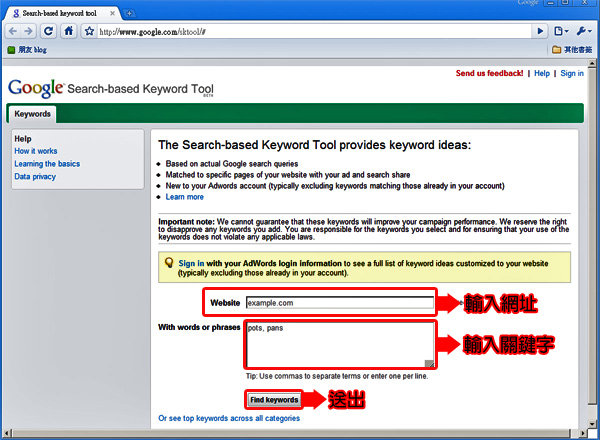Viewport: 600px width, 440px height.
Task: Open the How it works link
Action: click(x=36, y=151)
